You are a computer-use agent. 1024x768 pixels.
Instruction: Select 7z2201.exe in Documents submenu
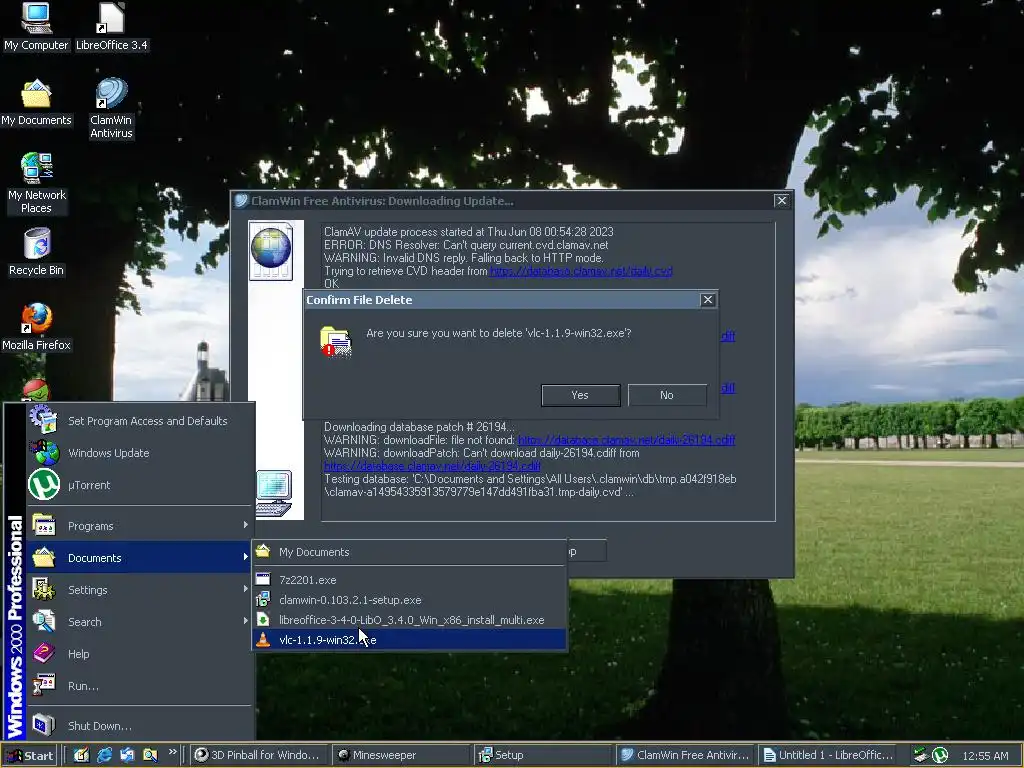pos(409,579)
